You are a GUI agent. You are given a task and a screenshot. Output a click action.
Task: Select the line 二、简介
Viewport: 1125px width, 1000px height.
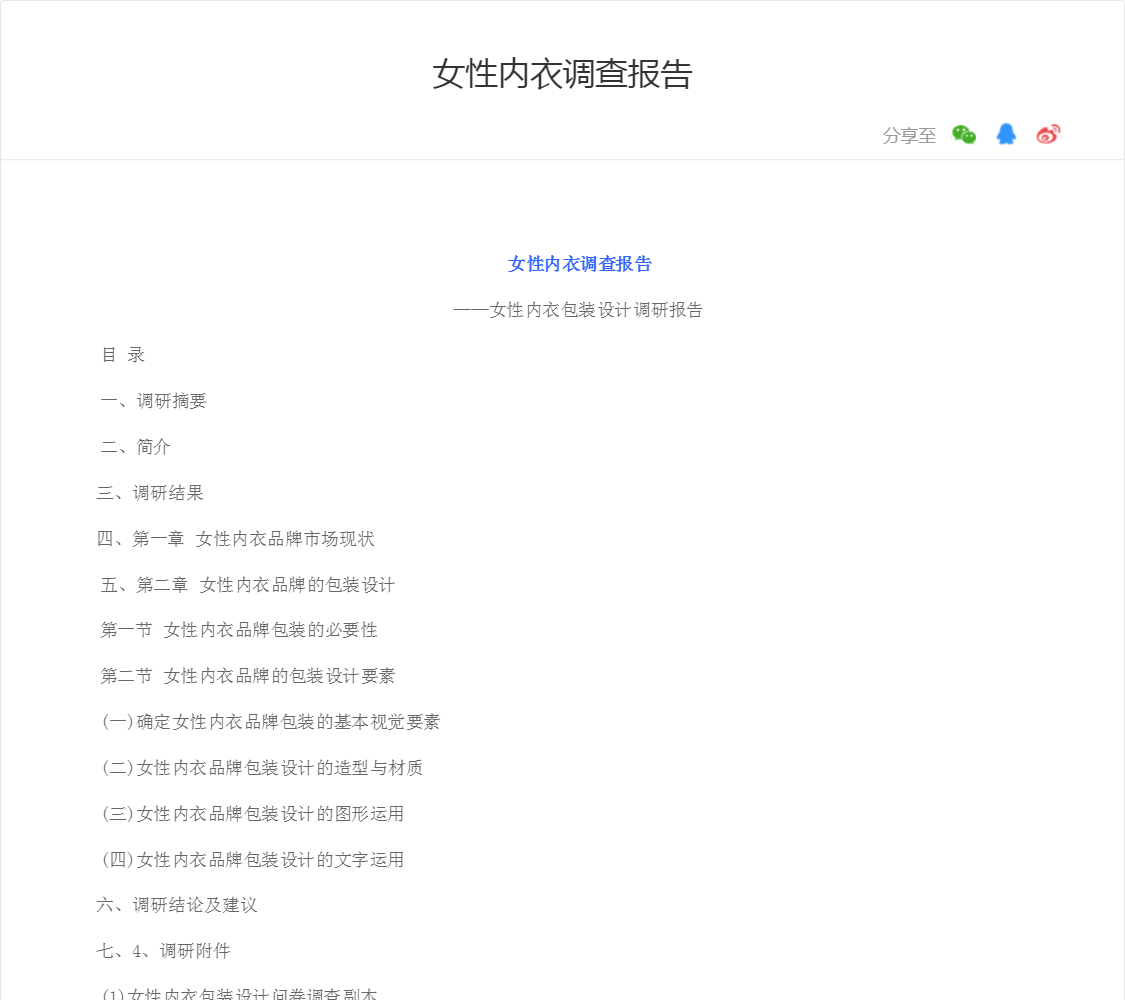coord(136,447)
